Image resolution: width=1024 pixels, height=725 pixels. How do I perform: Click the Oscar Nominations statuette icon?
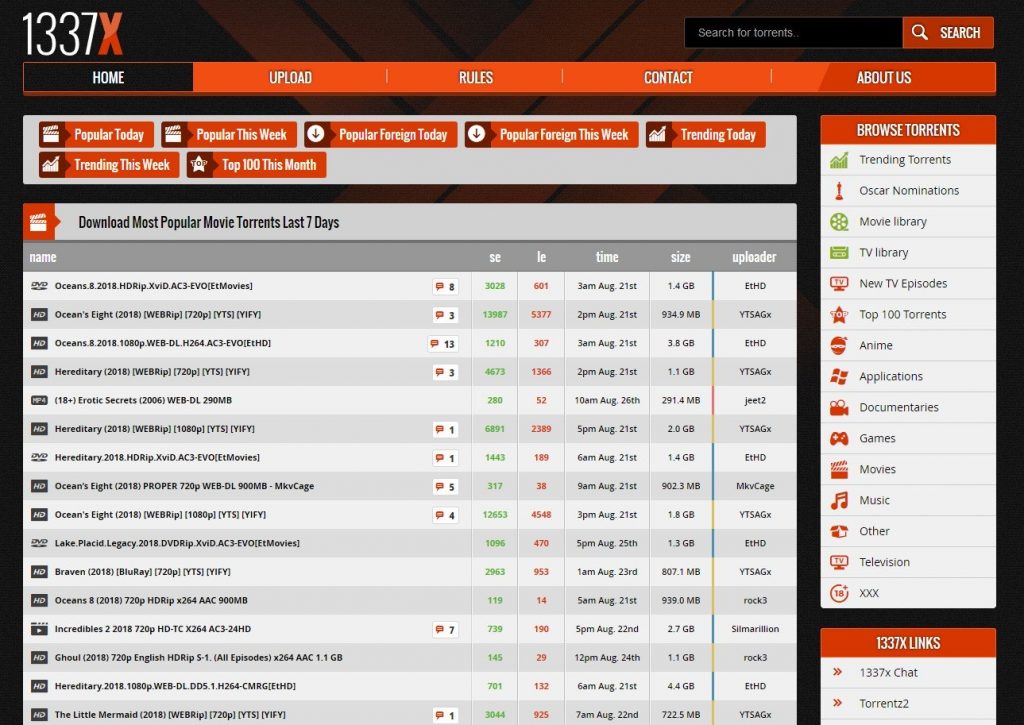tap(839, 191)
